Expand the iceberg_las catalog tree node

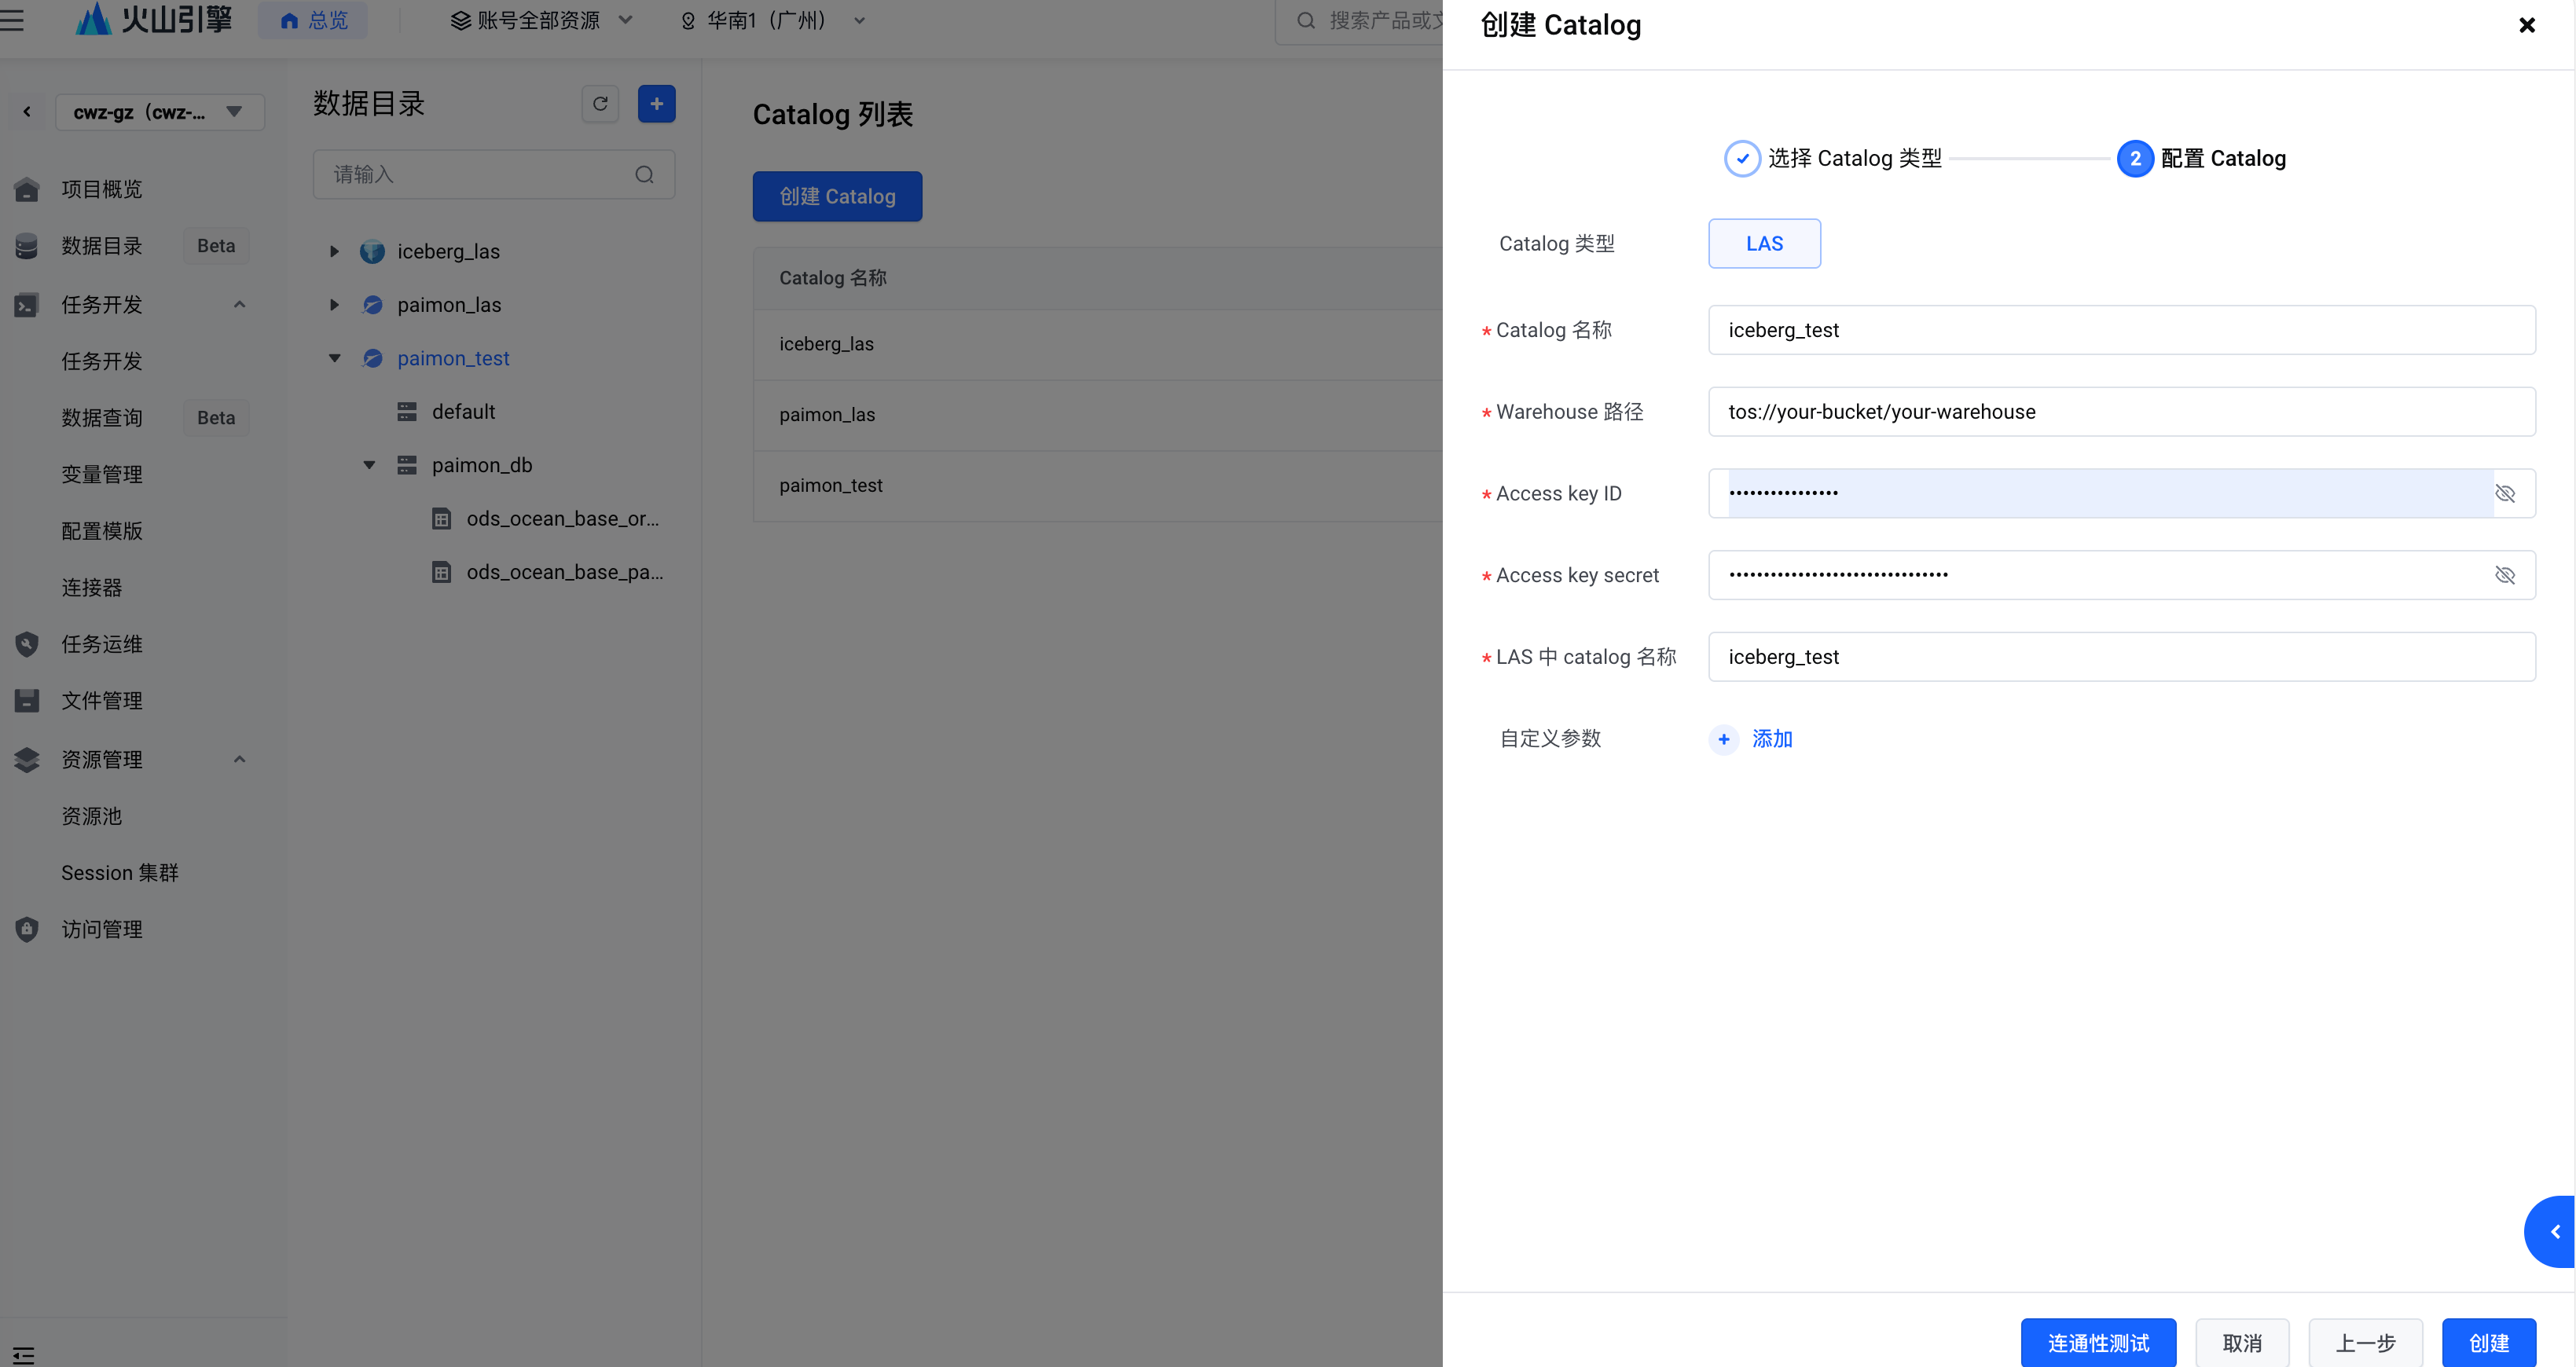[x=335, y=251]
